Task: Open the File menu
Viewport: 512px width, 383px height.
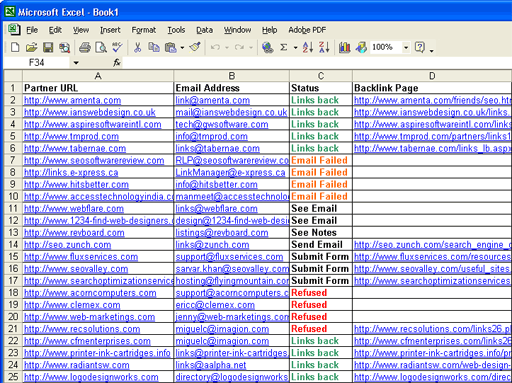Action: coord(32,30)
